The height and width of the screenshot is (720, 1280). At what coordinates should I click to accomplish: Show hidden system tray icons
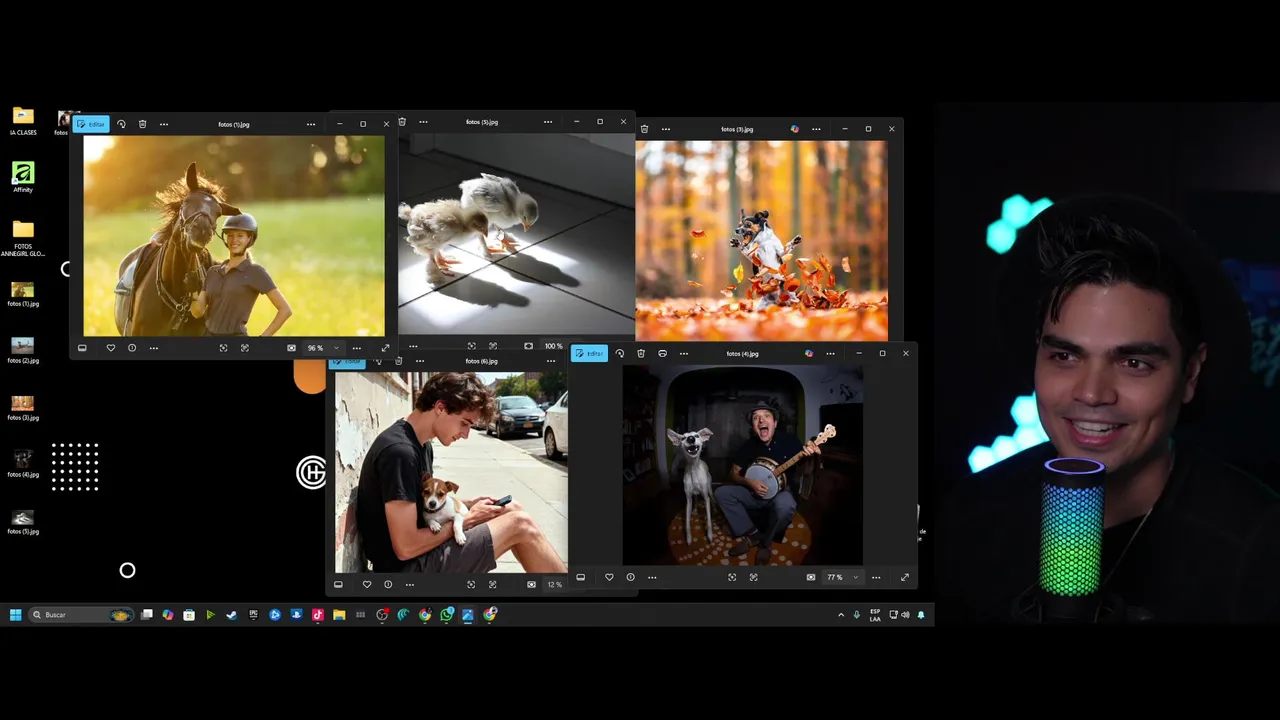pyautogui.click(x=840, y=615)
